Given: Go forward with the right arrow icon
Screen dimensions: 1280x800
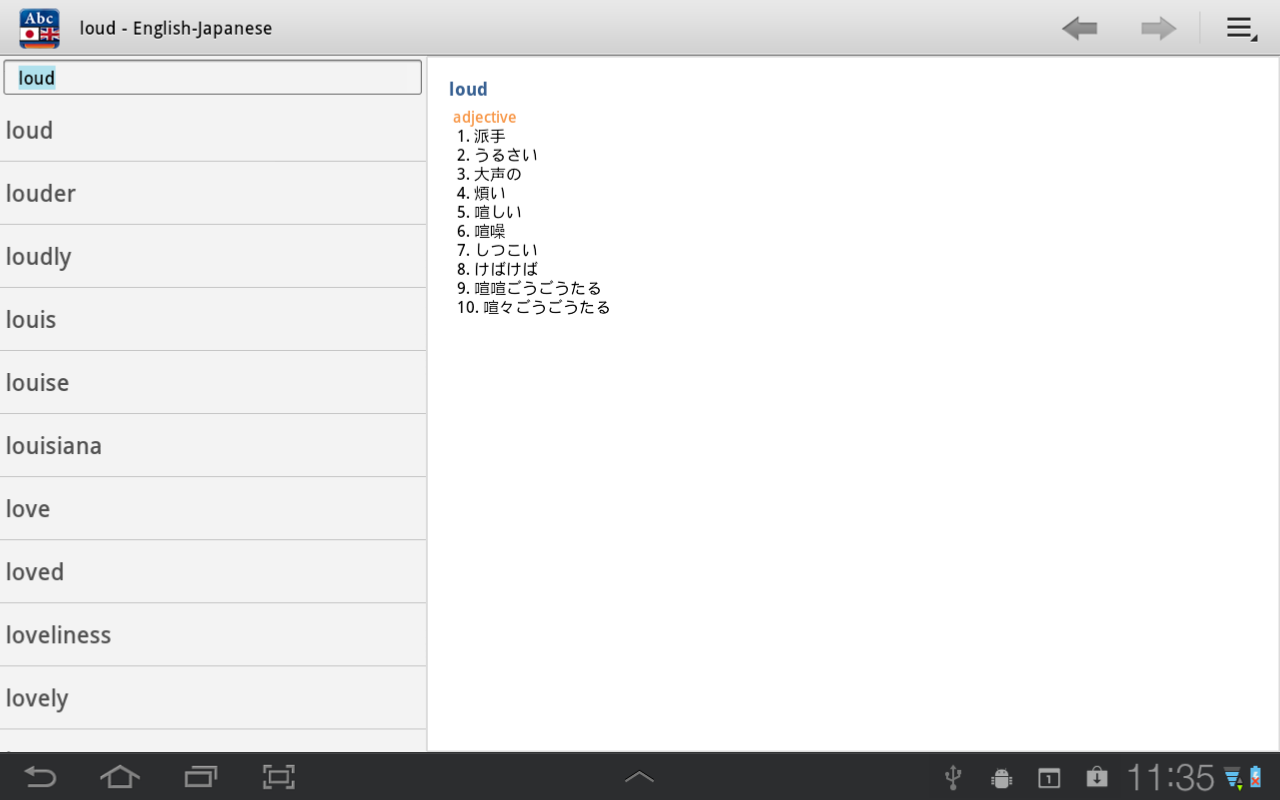Looking at the screenshot, I should [1158, 28].
